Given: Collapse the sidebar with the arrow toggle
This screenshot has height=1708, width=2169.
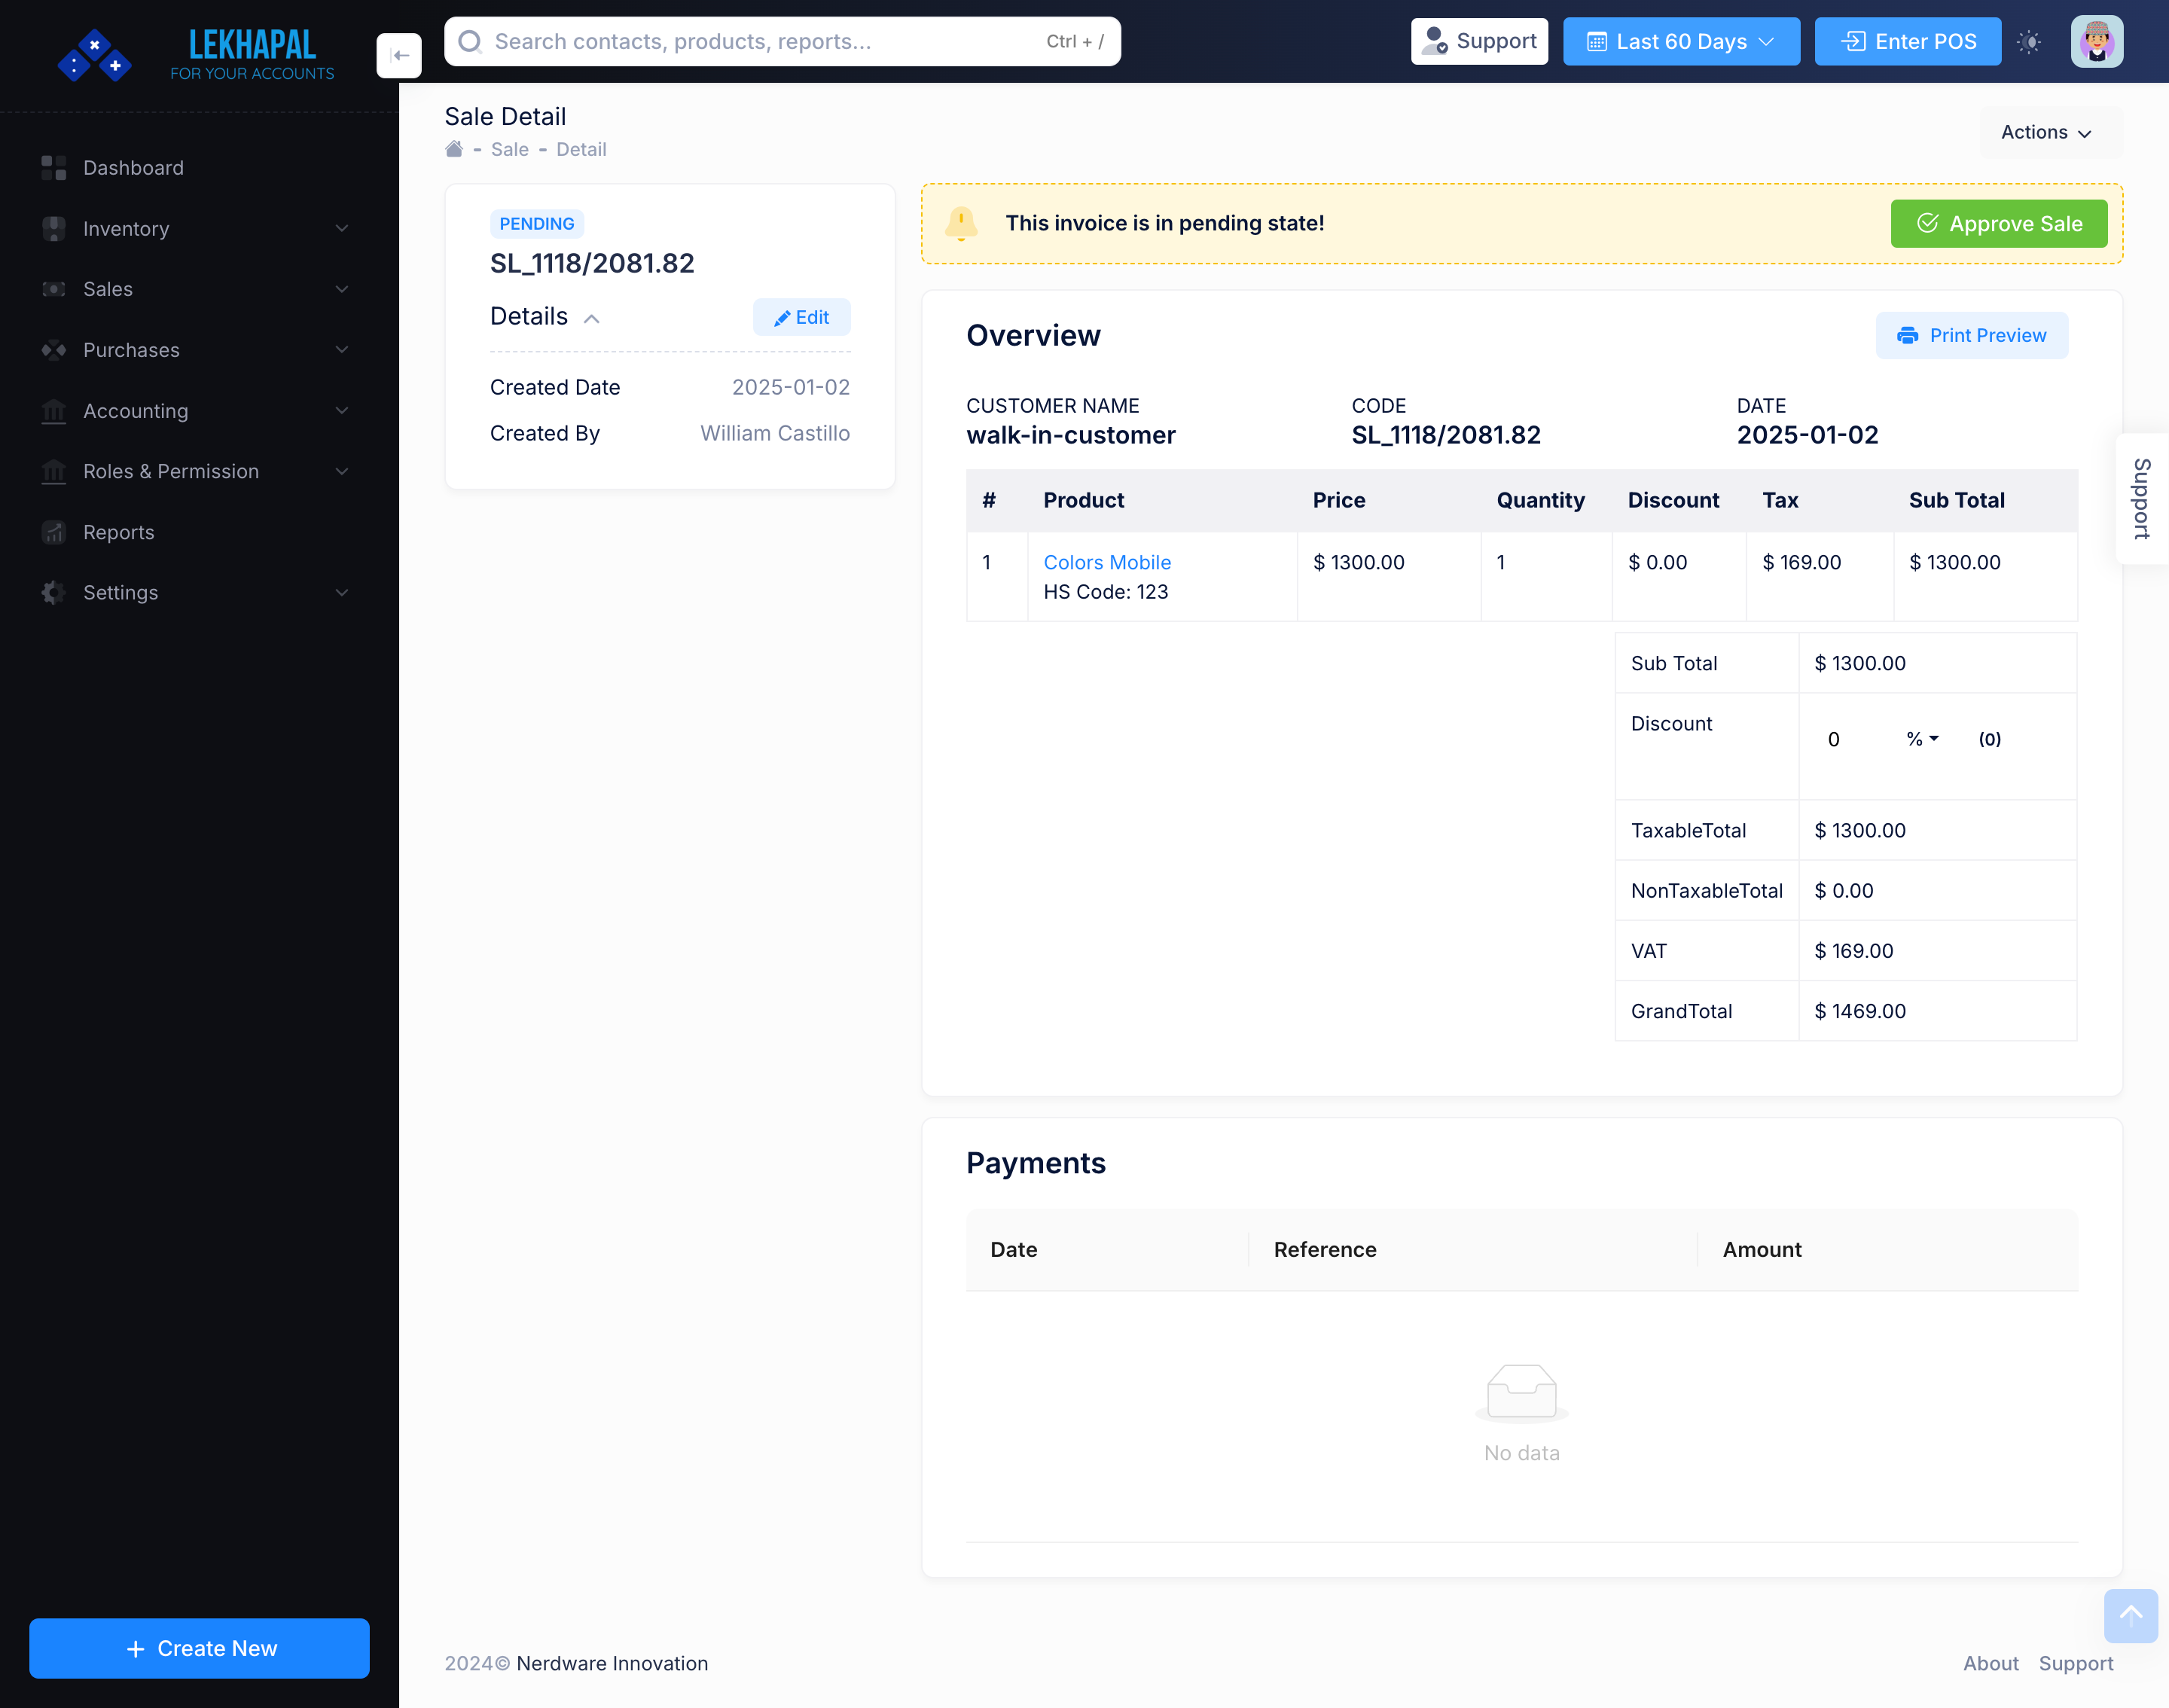Looking at the screenshot, I should (x=399, y=55).
